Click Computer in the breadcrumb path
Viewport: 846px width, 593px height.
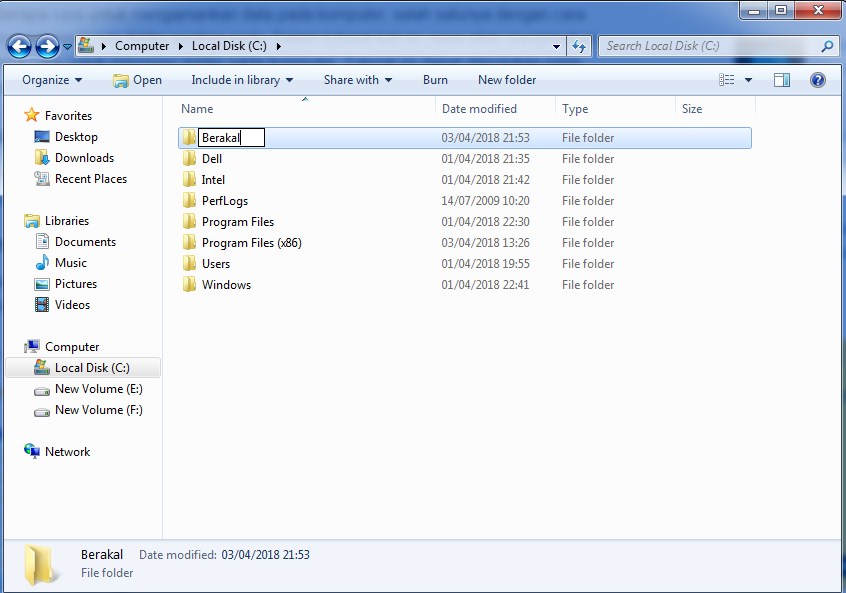pos(143,45)
